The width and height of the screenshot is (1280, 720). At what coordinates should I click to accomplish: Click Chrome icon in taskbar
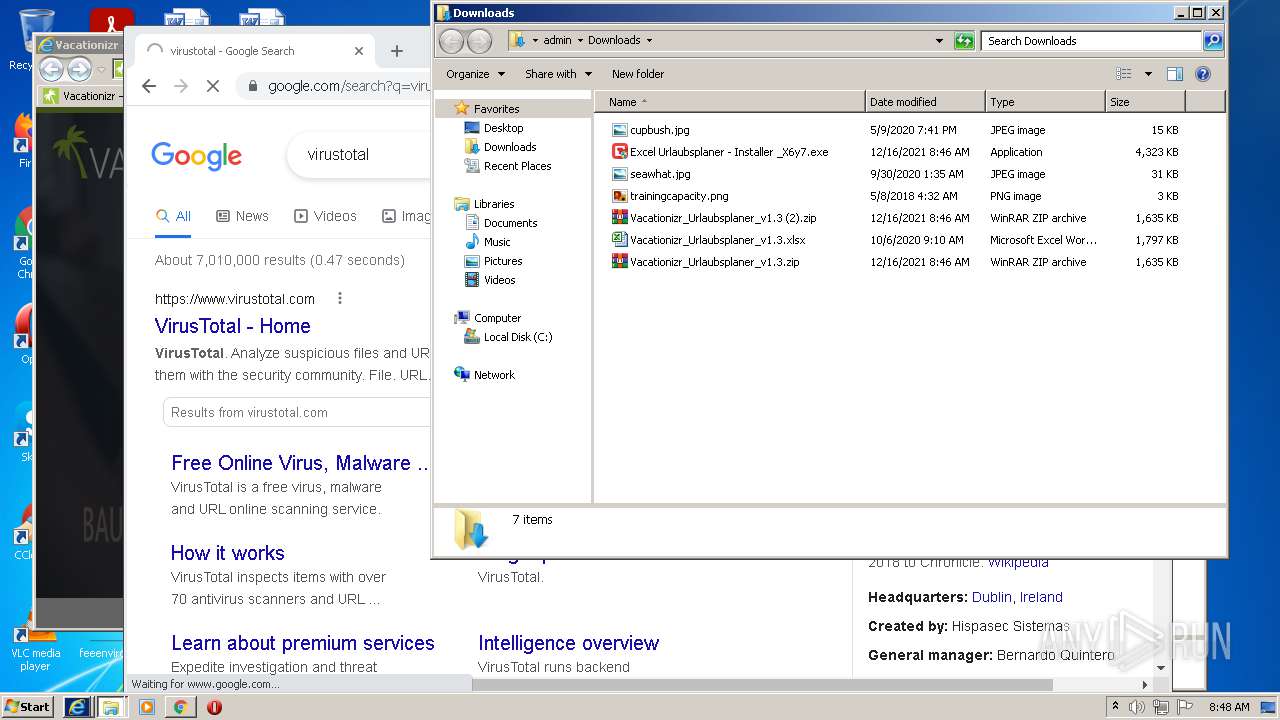pyautogui.click(x=180, y=707)
